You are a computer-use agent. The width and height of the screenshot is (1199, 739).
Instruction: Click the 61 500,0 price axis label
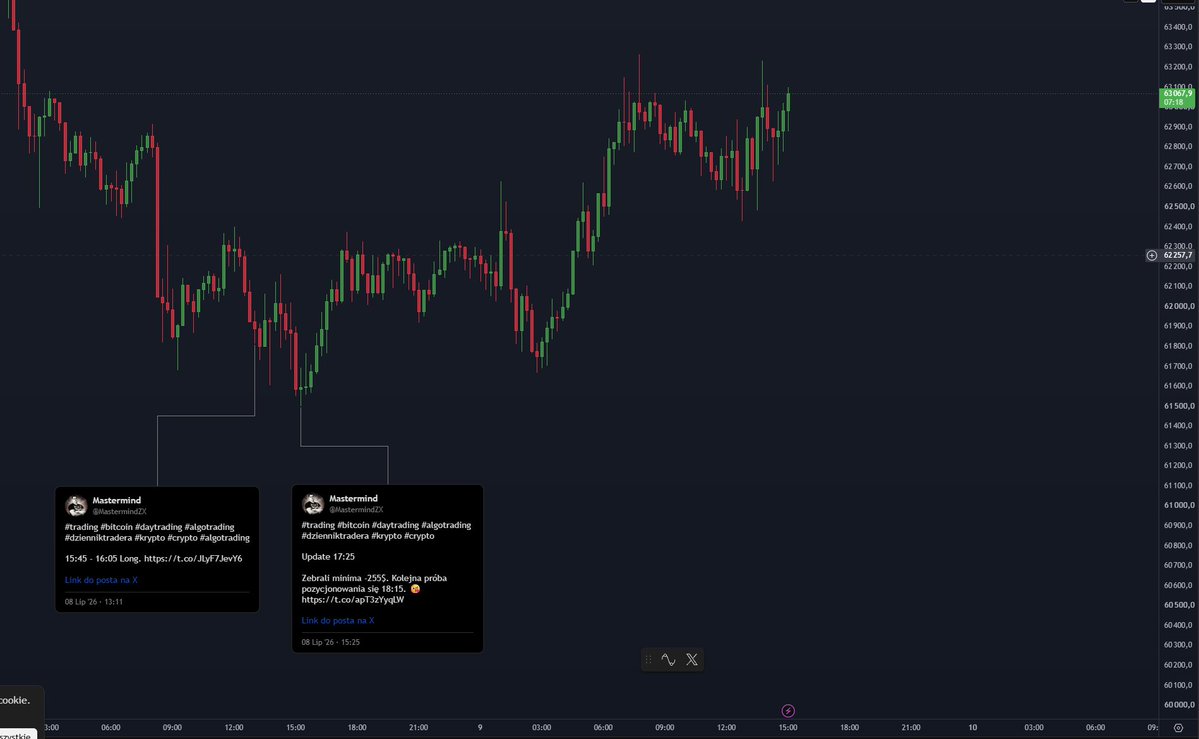click(1178, 406)
